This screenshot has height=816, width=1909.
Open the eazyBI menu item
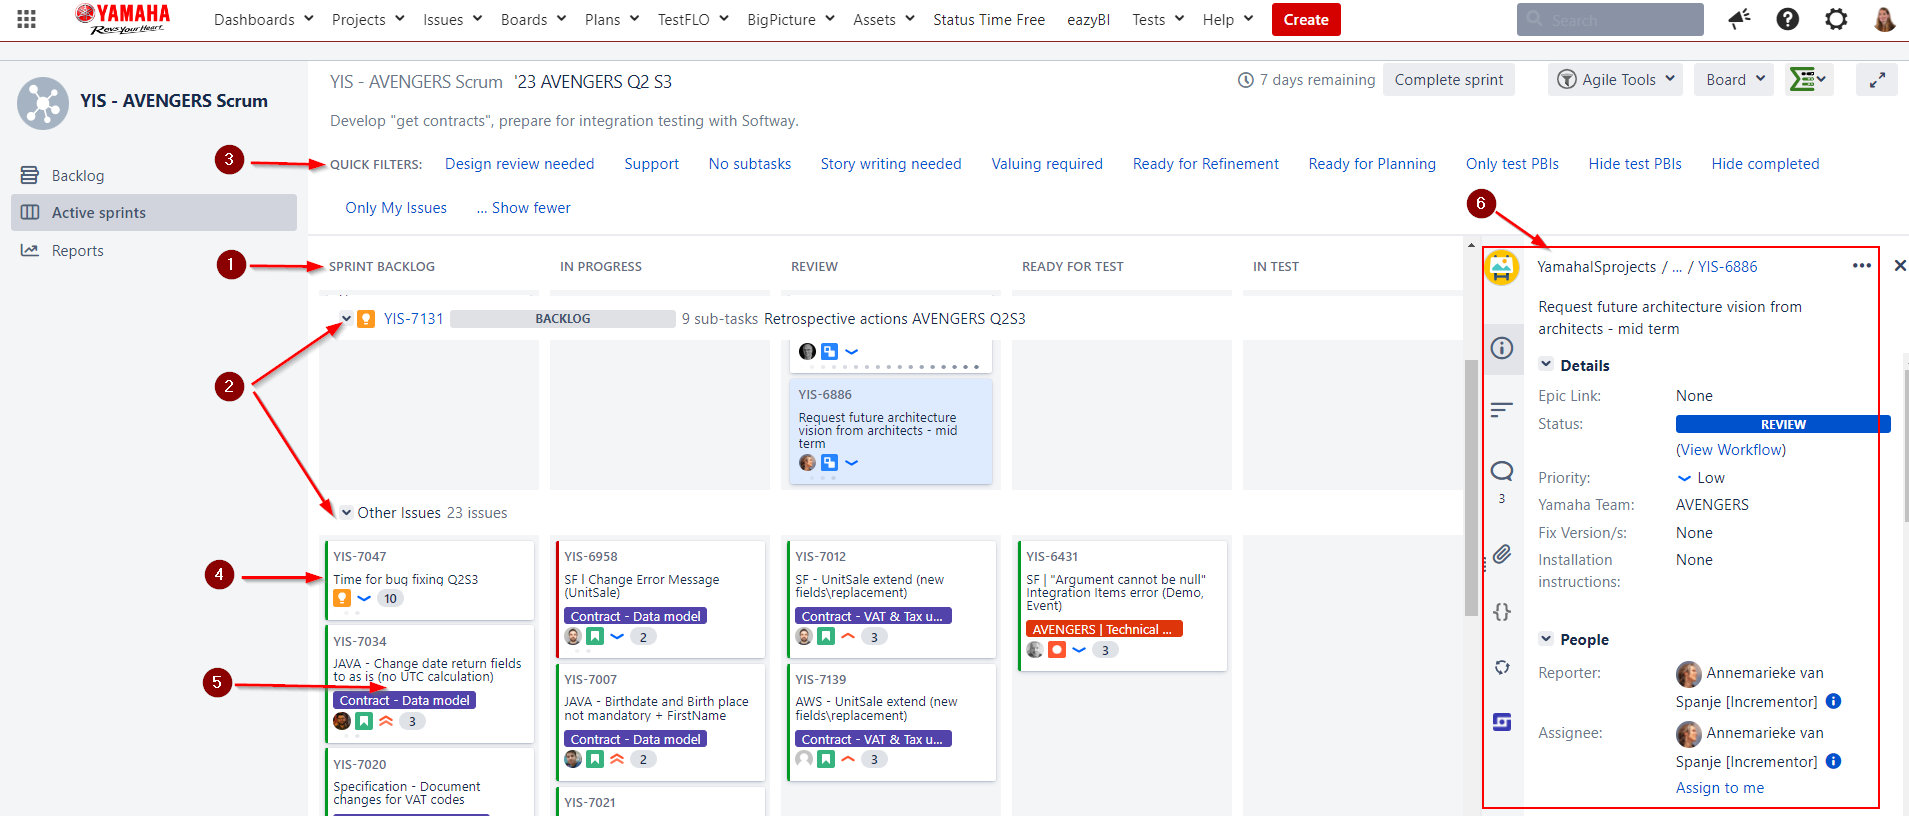coord(1088,19)
